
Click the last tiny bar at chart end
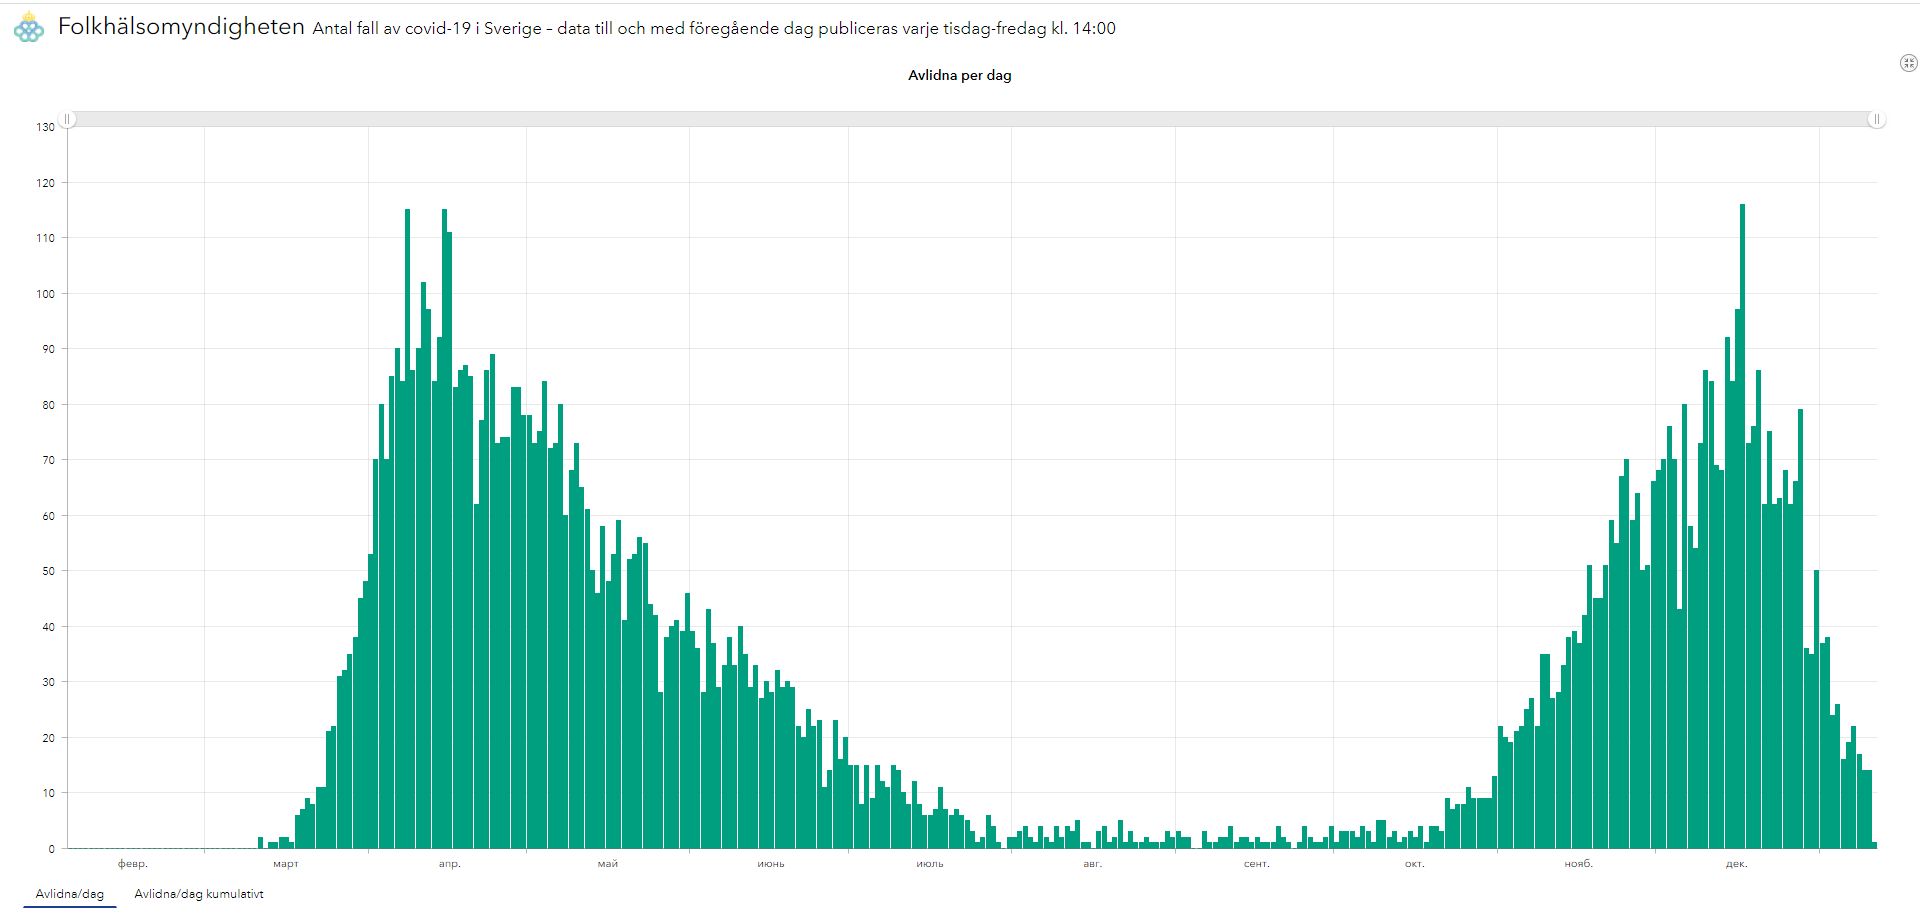(x=1874, y=845)
